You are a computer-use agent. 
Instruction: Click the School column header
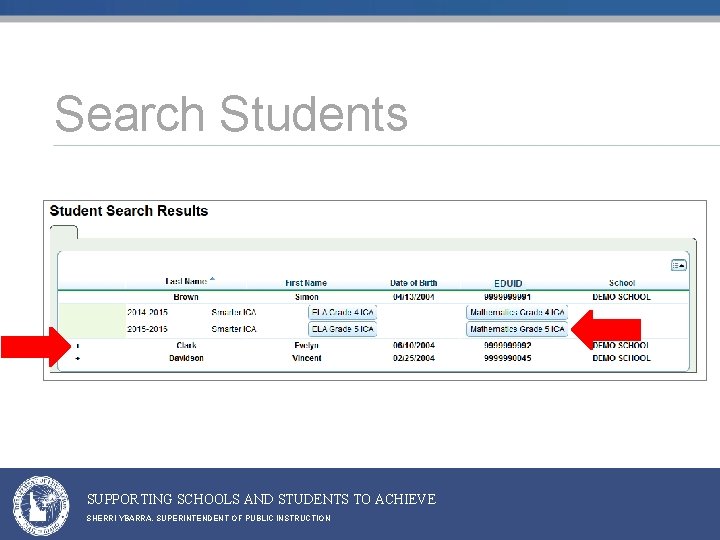tap(622, 283)
